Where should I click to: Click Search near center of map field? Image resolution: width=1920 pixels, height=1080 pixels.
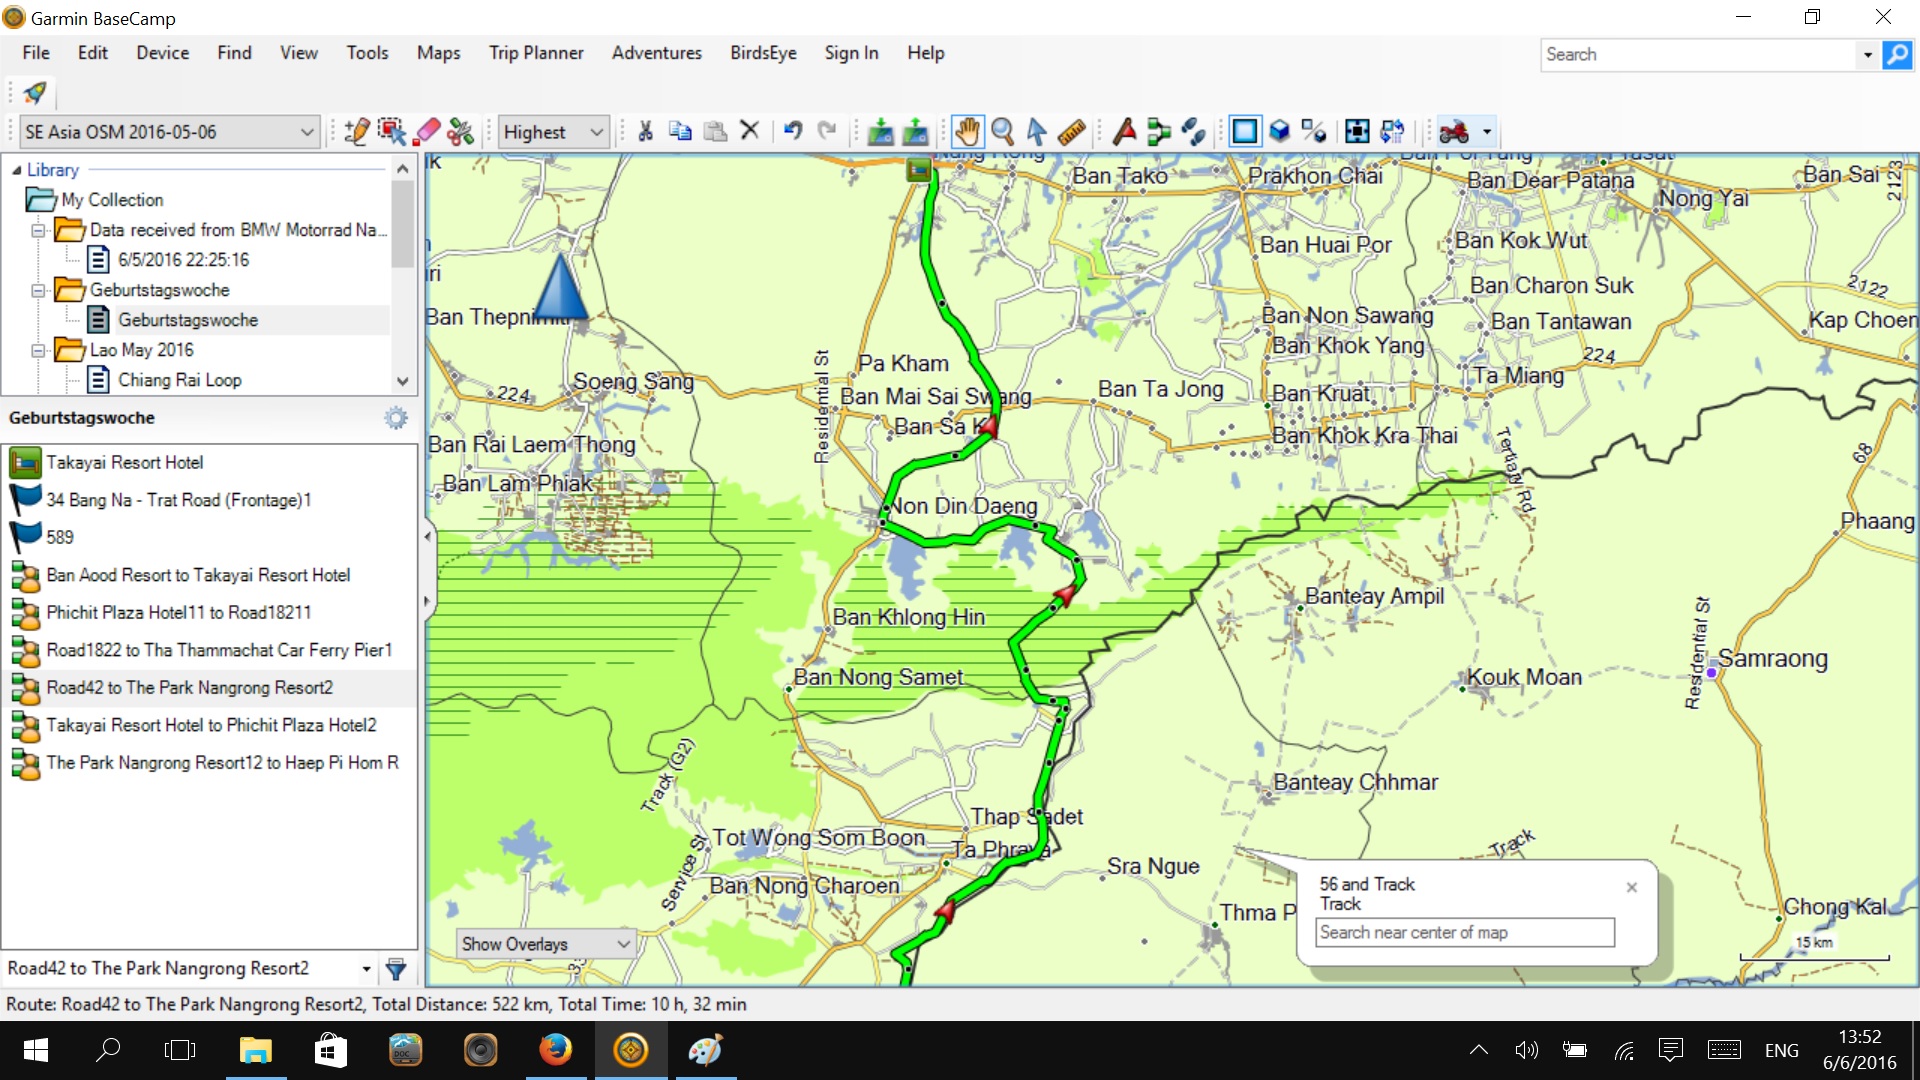1465,932
